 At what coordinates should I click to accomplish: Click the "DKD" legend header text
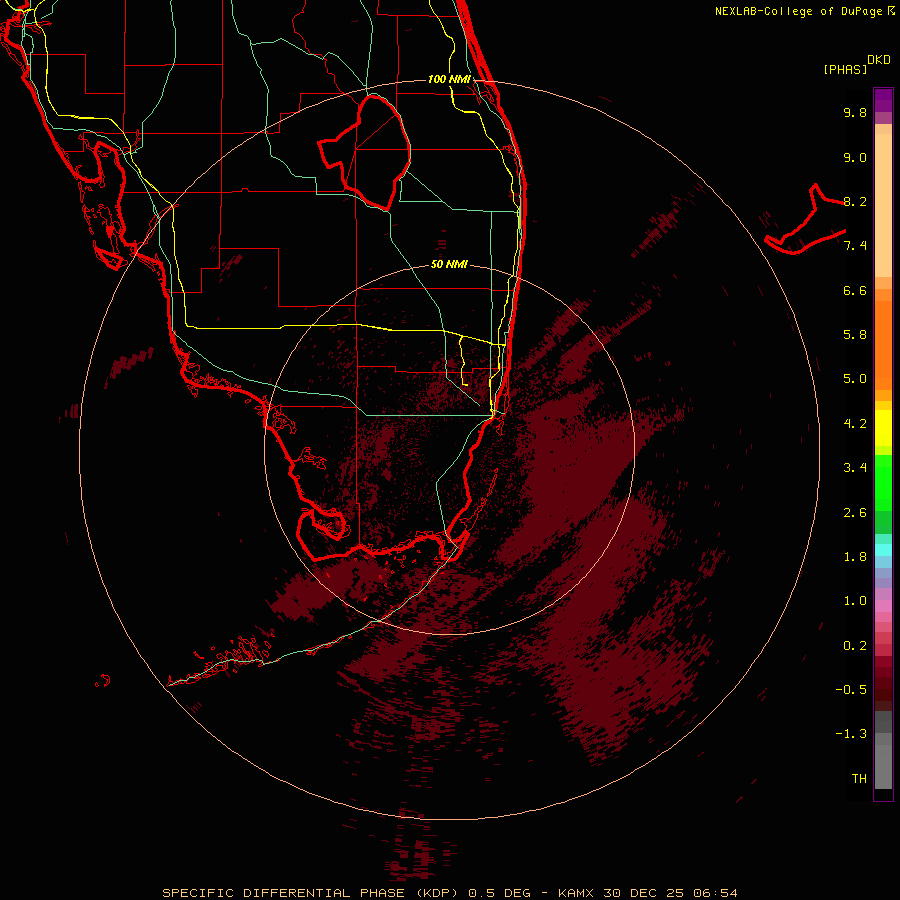(879, 60)
